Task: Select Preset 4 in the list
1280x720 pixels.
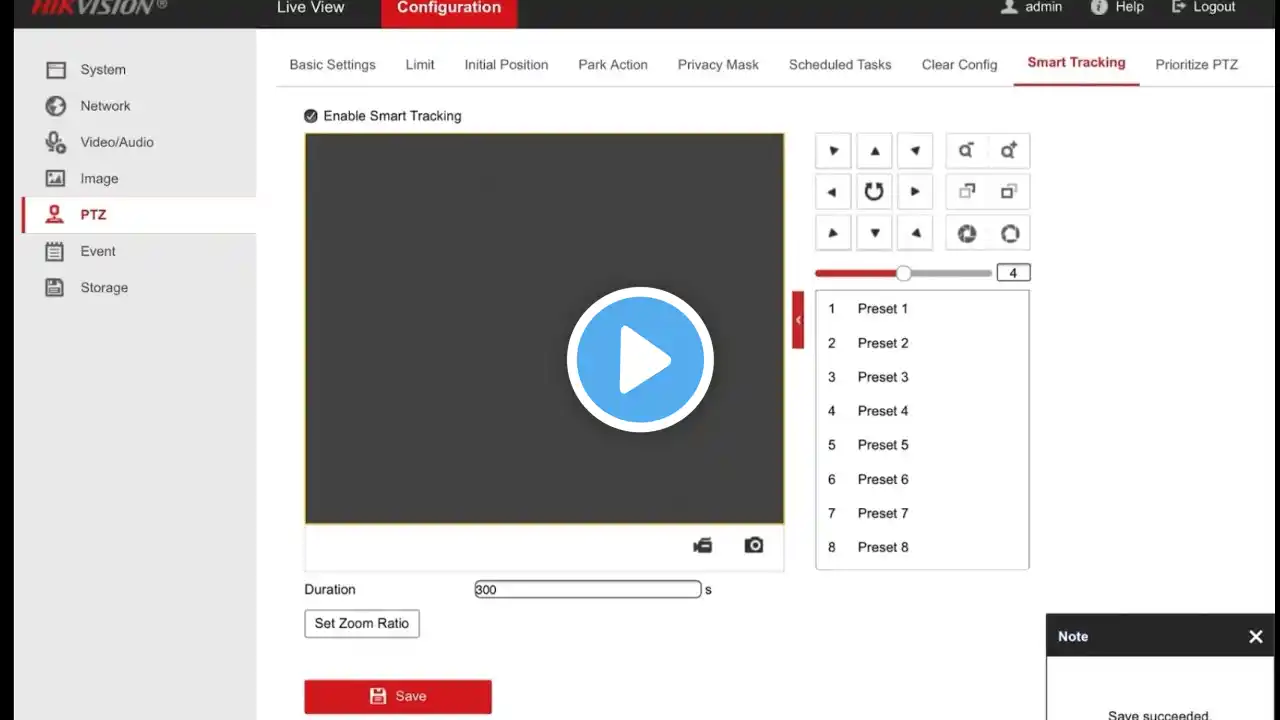Action: pos(922,411)
